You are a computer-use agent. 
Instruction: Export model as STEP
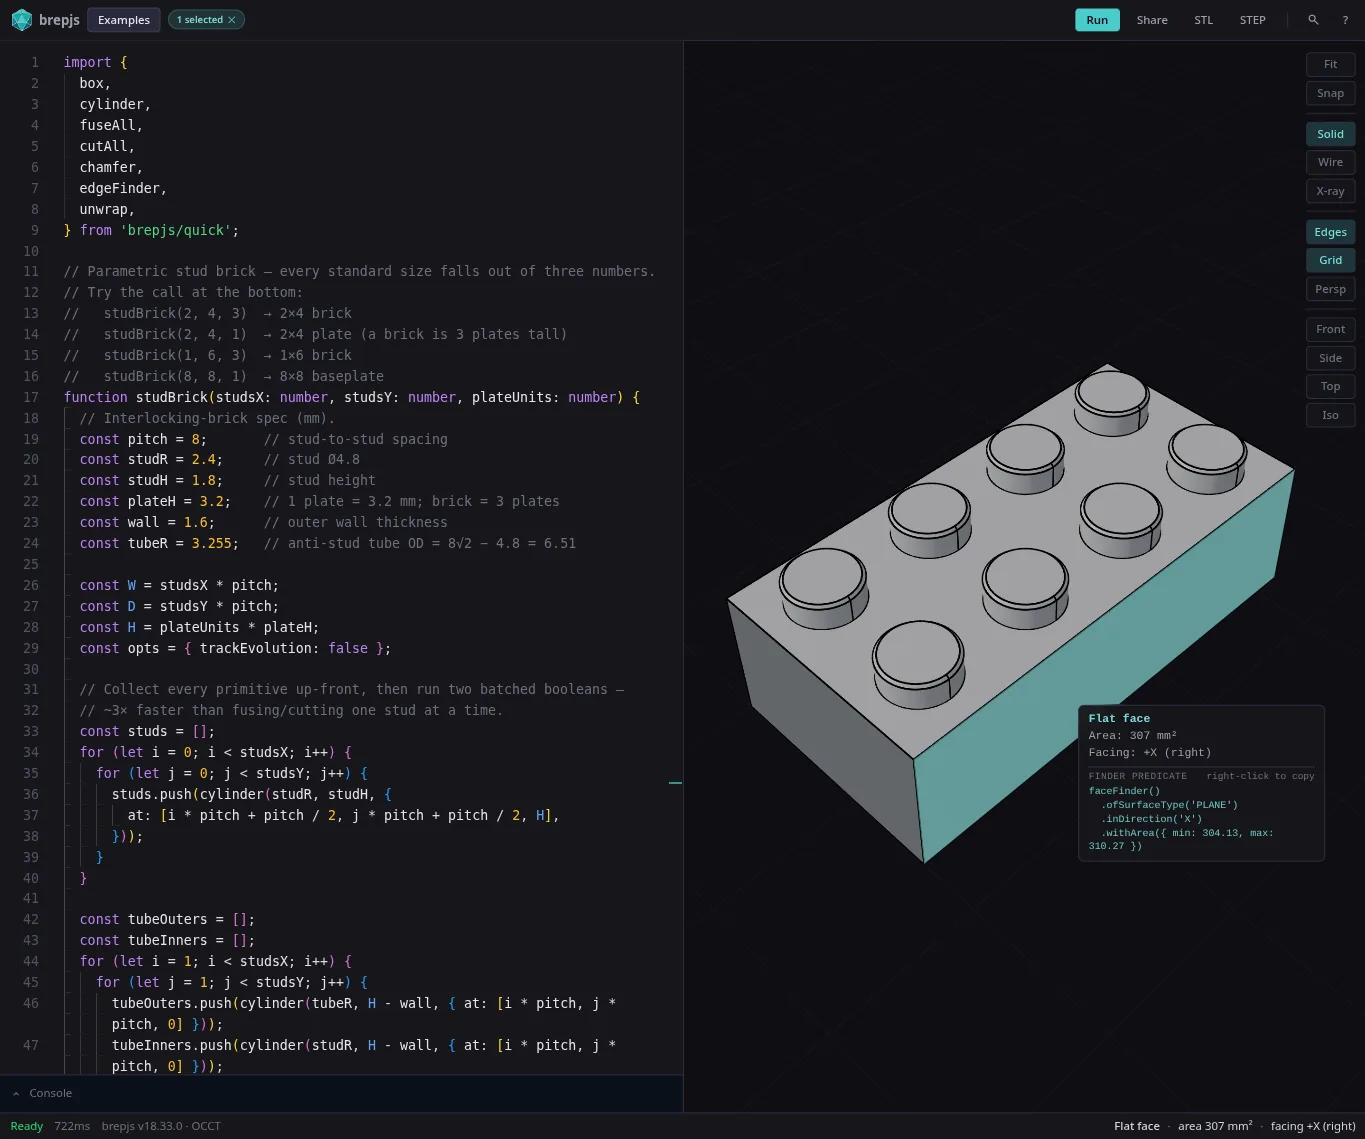[x=1252, y=20]
